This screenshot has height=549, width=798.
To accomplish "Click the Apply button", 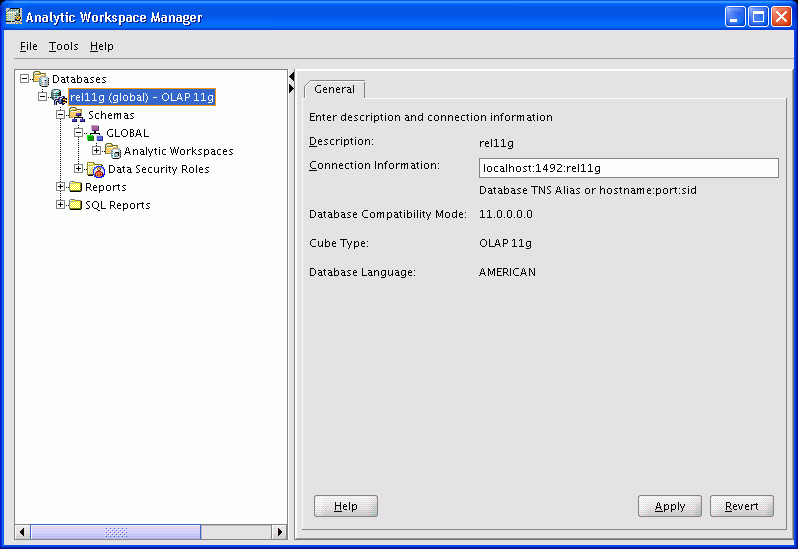I will tap(670, 506).
